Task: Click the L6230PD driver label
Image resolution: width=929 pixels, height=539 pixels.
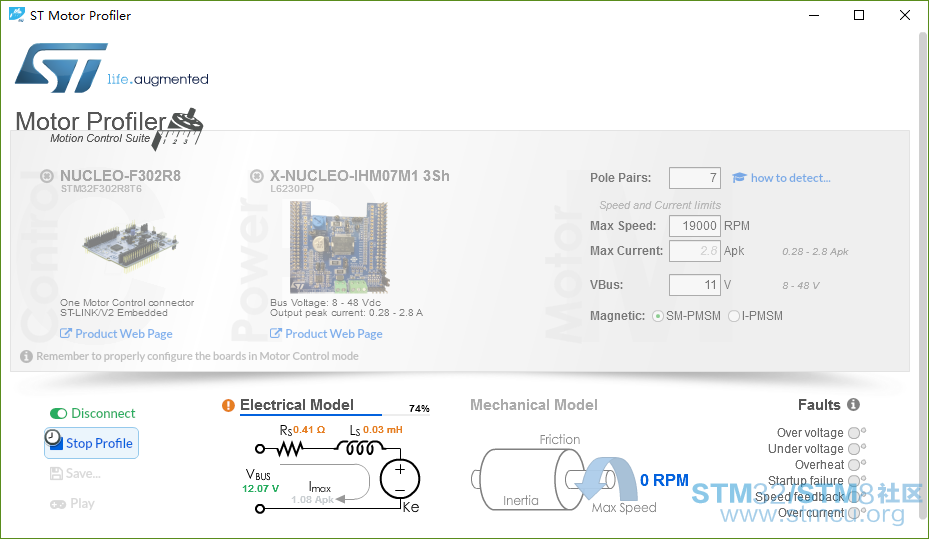Action: coord(292,189)
